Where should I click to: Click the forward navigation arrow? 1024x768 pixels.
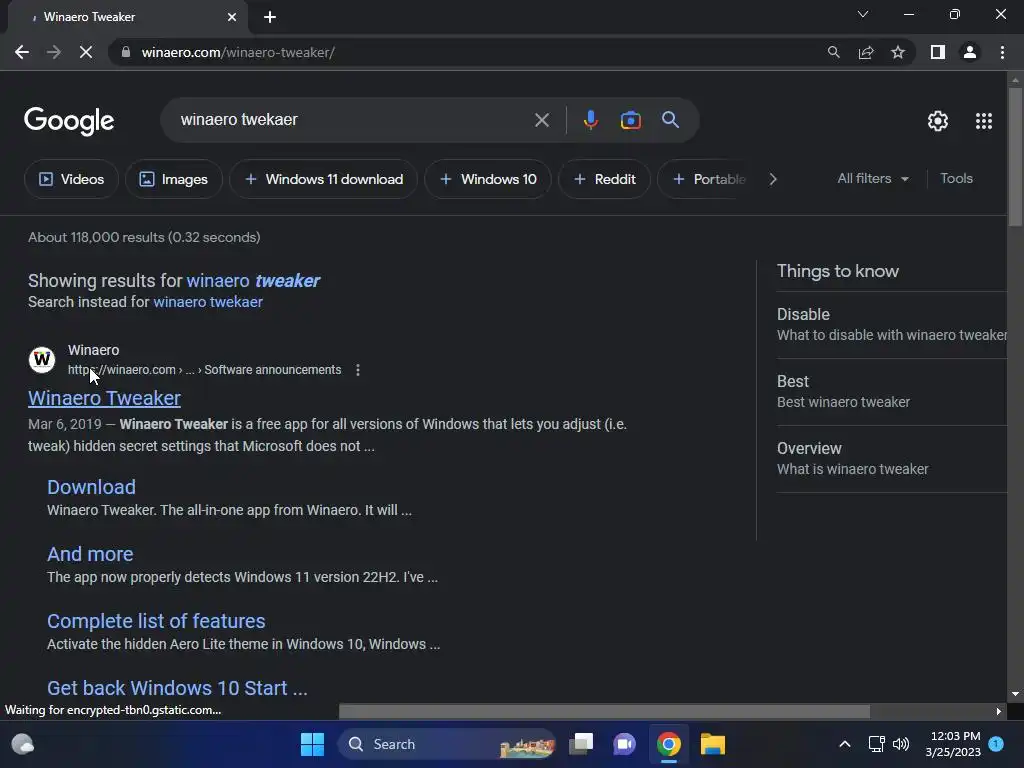54,52
